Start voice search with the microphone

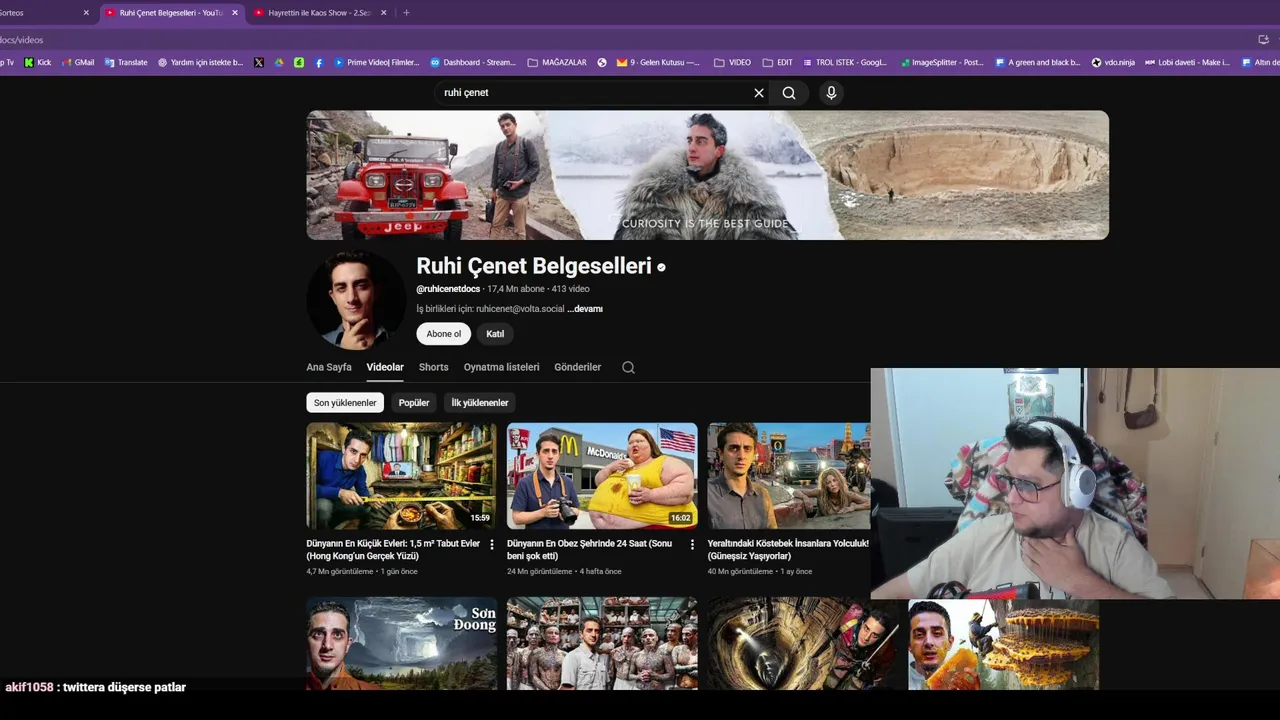(831, 93)
